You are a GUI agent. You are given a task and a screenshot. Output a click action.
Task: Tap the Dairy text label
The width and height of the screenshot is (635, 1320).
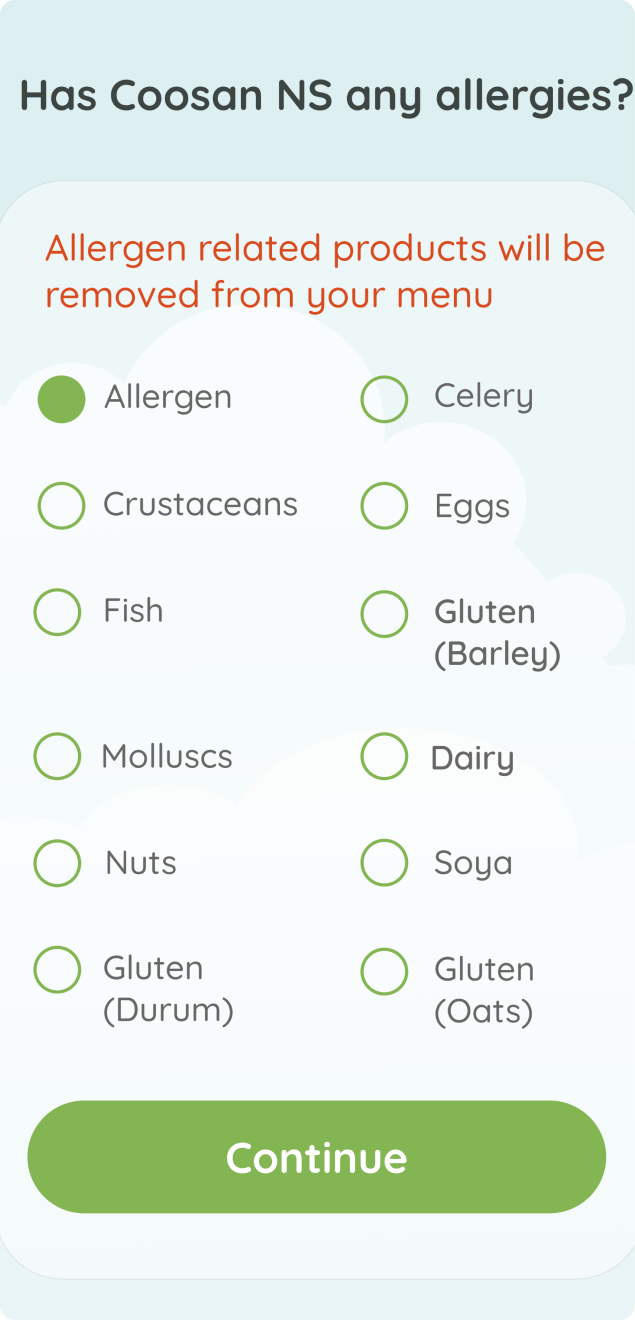(472, 759)
